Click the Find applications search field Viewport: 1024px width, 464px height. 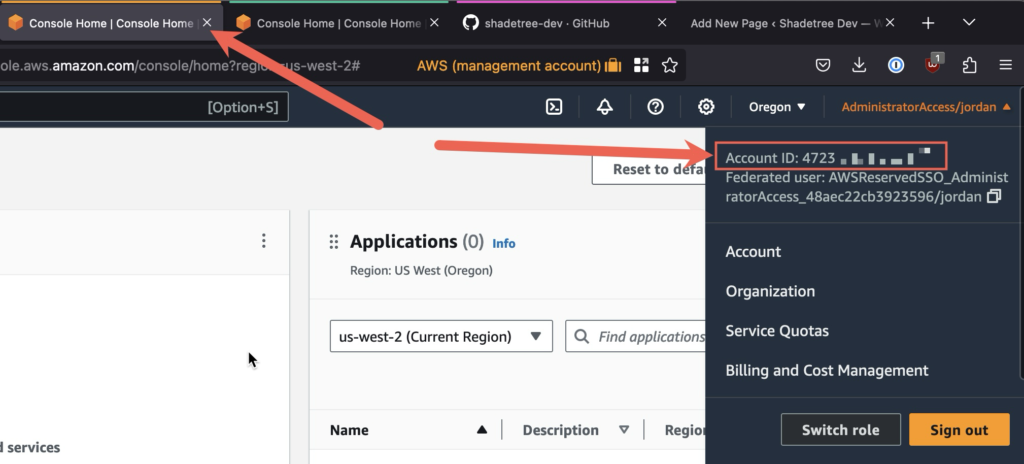650,337
